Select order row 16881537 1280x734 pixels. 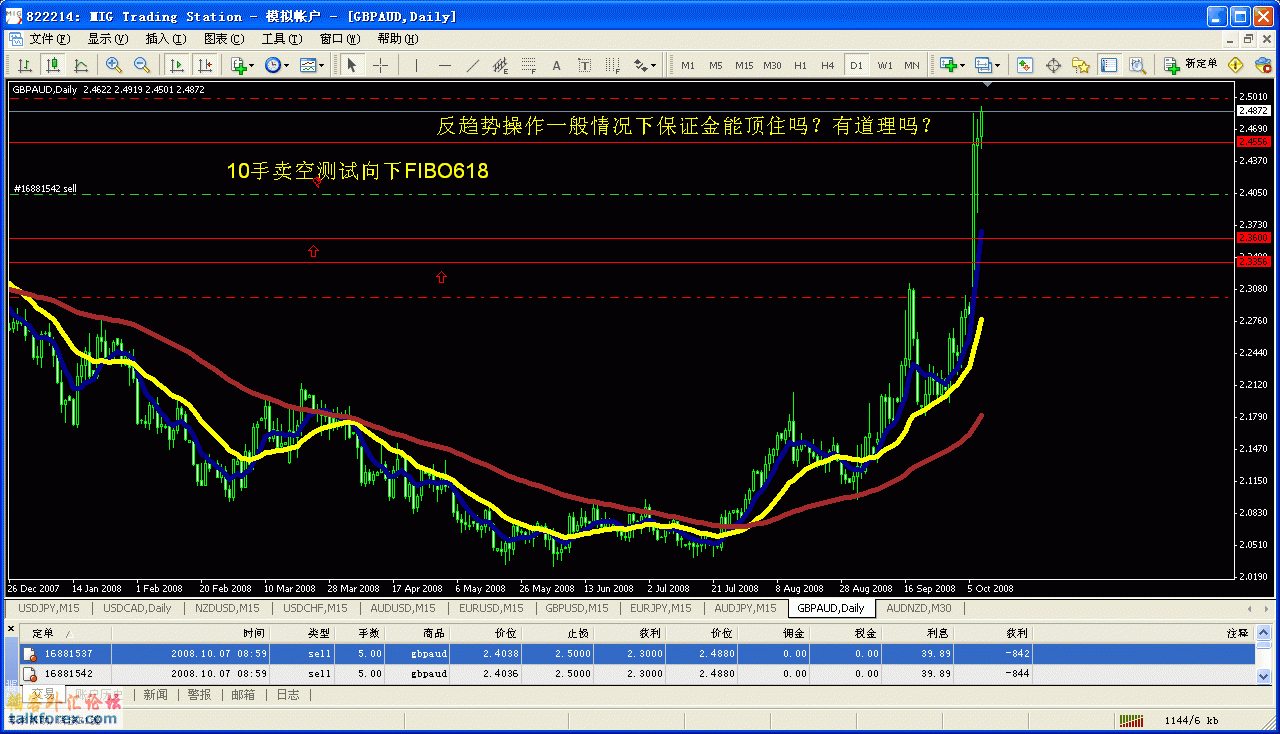(x=635, y=653)
